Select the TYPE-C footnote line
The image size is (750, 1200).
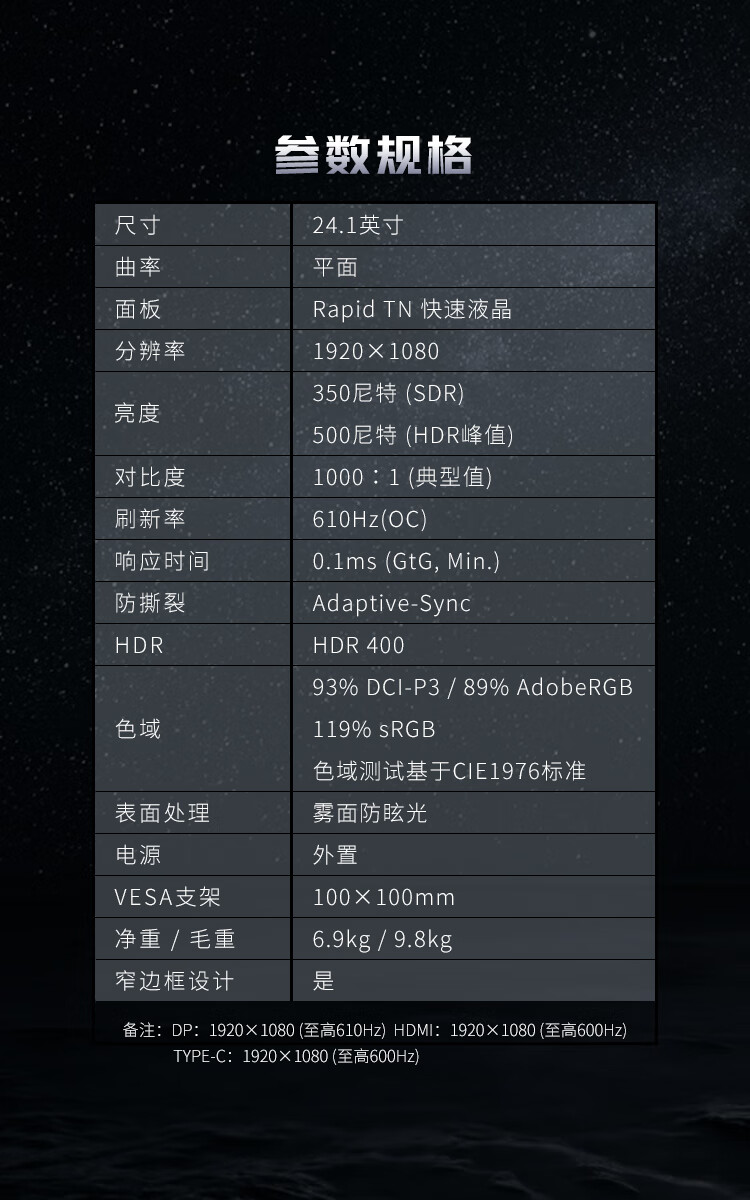pyautogui.click(x=296, y=1057)
